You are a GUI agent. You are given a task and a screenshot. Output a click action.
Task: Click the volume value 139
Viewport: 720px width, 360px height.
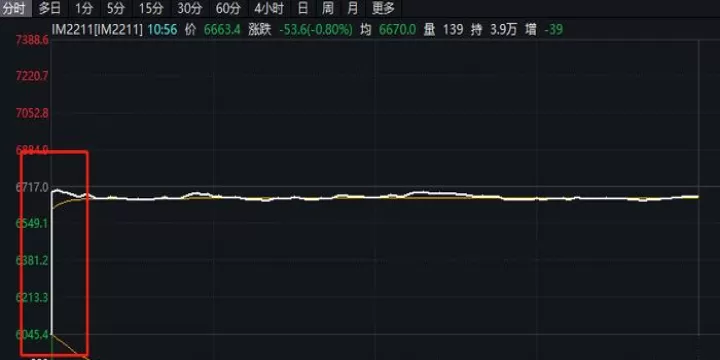453,30
